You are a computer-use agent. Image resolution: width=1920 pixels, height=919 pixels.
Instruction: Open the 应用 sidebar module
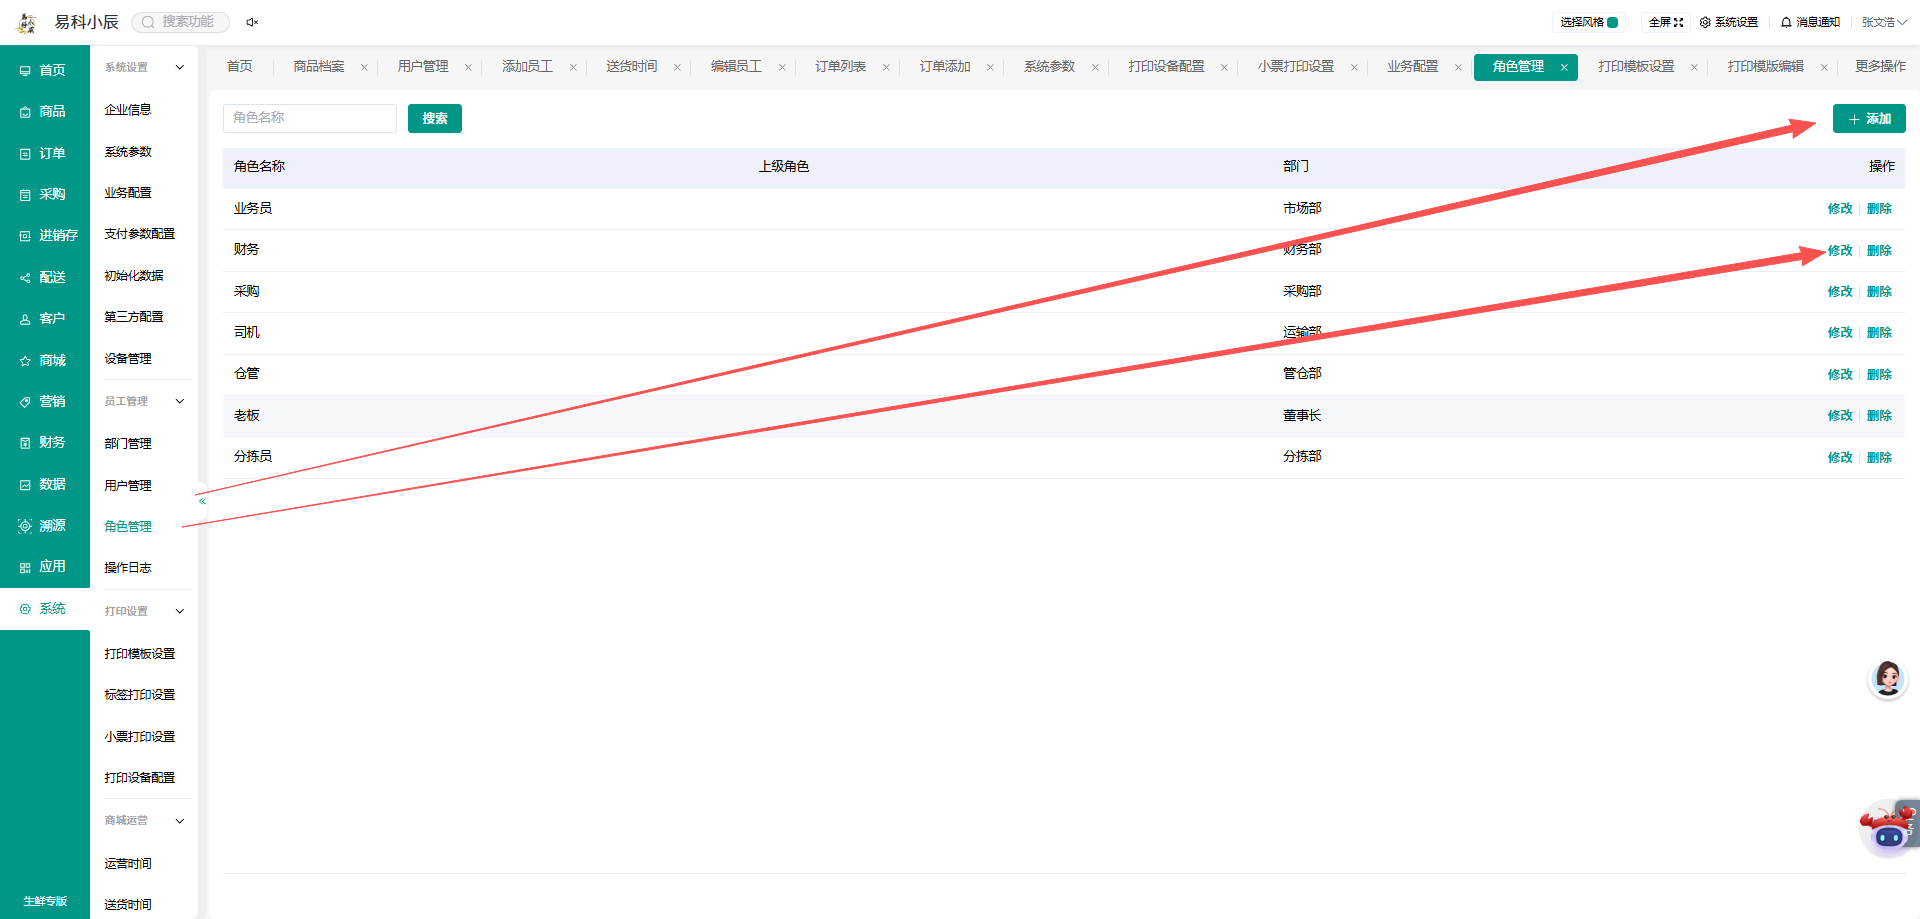tap(44, 567)
